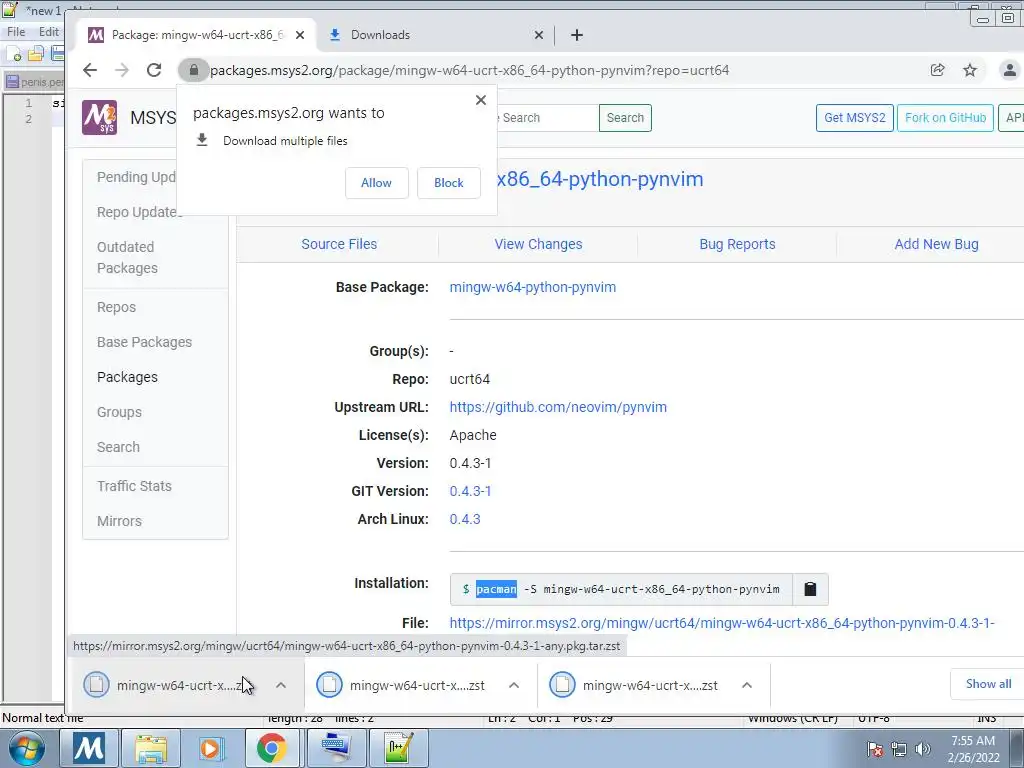This screenshot has height=768, width=1024.
Task: Open Bug Reports tab link
Action: tap(737, 244)
